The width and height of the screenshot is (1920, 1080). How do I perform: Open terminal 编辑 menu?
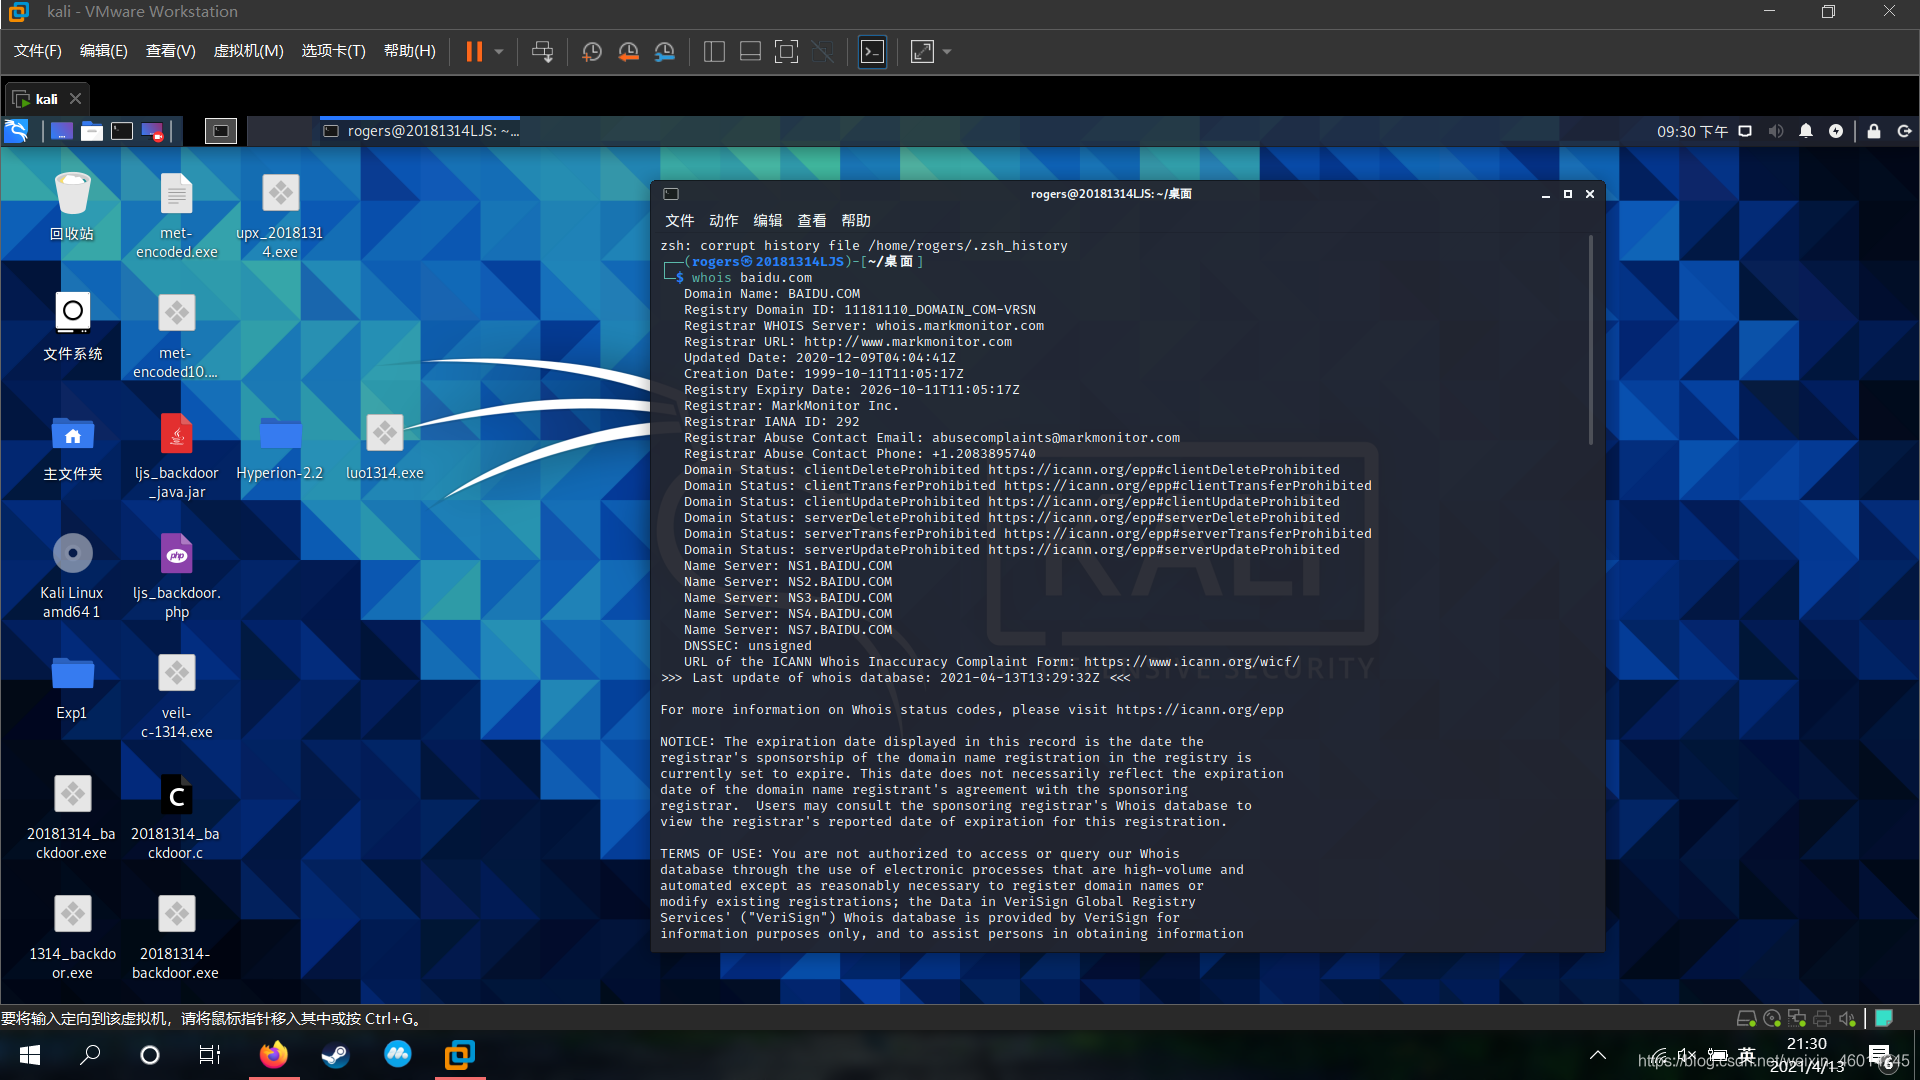[x=767, y=221]
